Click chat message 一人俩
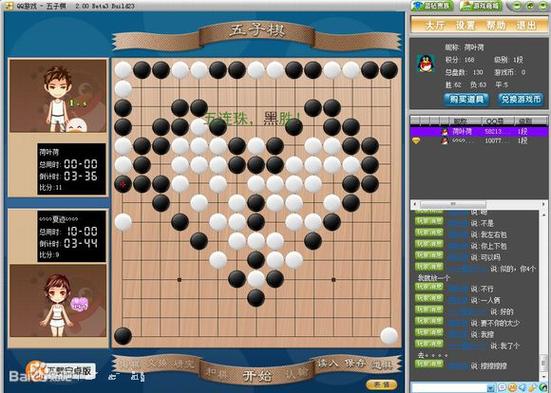The width and height of the screenshot is (551, 393). (490, 300)
